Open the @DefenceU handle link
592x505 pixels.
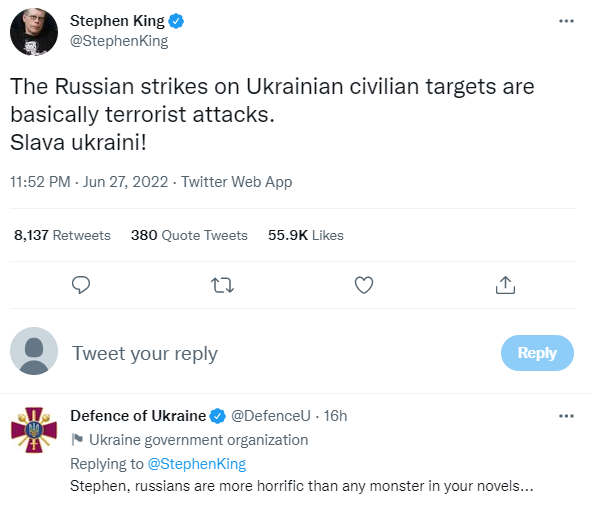pos(271,416)
